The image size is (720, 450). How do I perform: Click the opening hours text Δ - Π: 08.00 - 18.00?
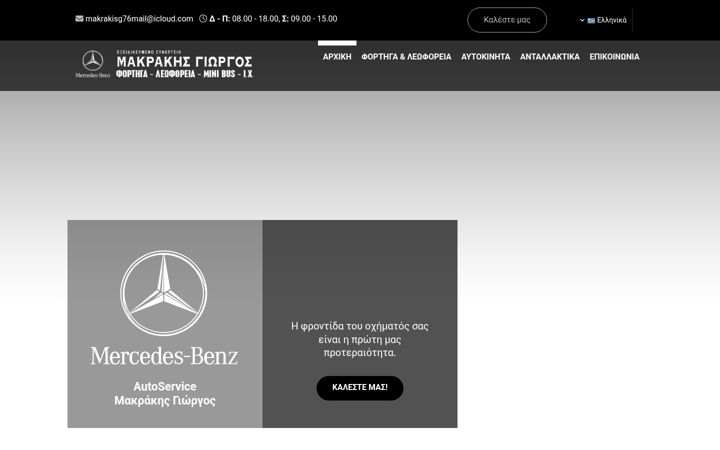click(x=244, y=19)
